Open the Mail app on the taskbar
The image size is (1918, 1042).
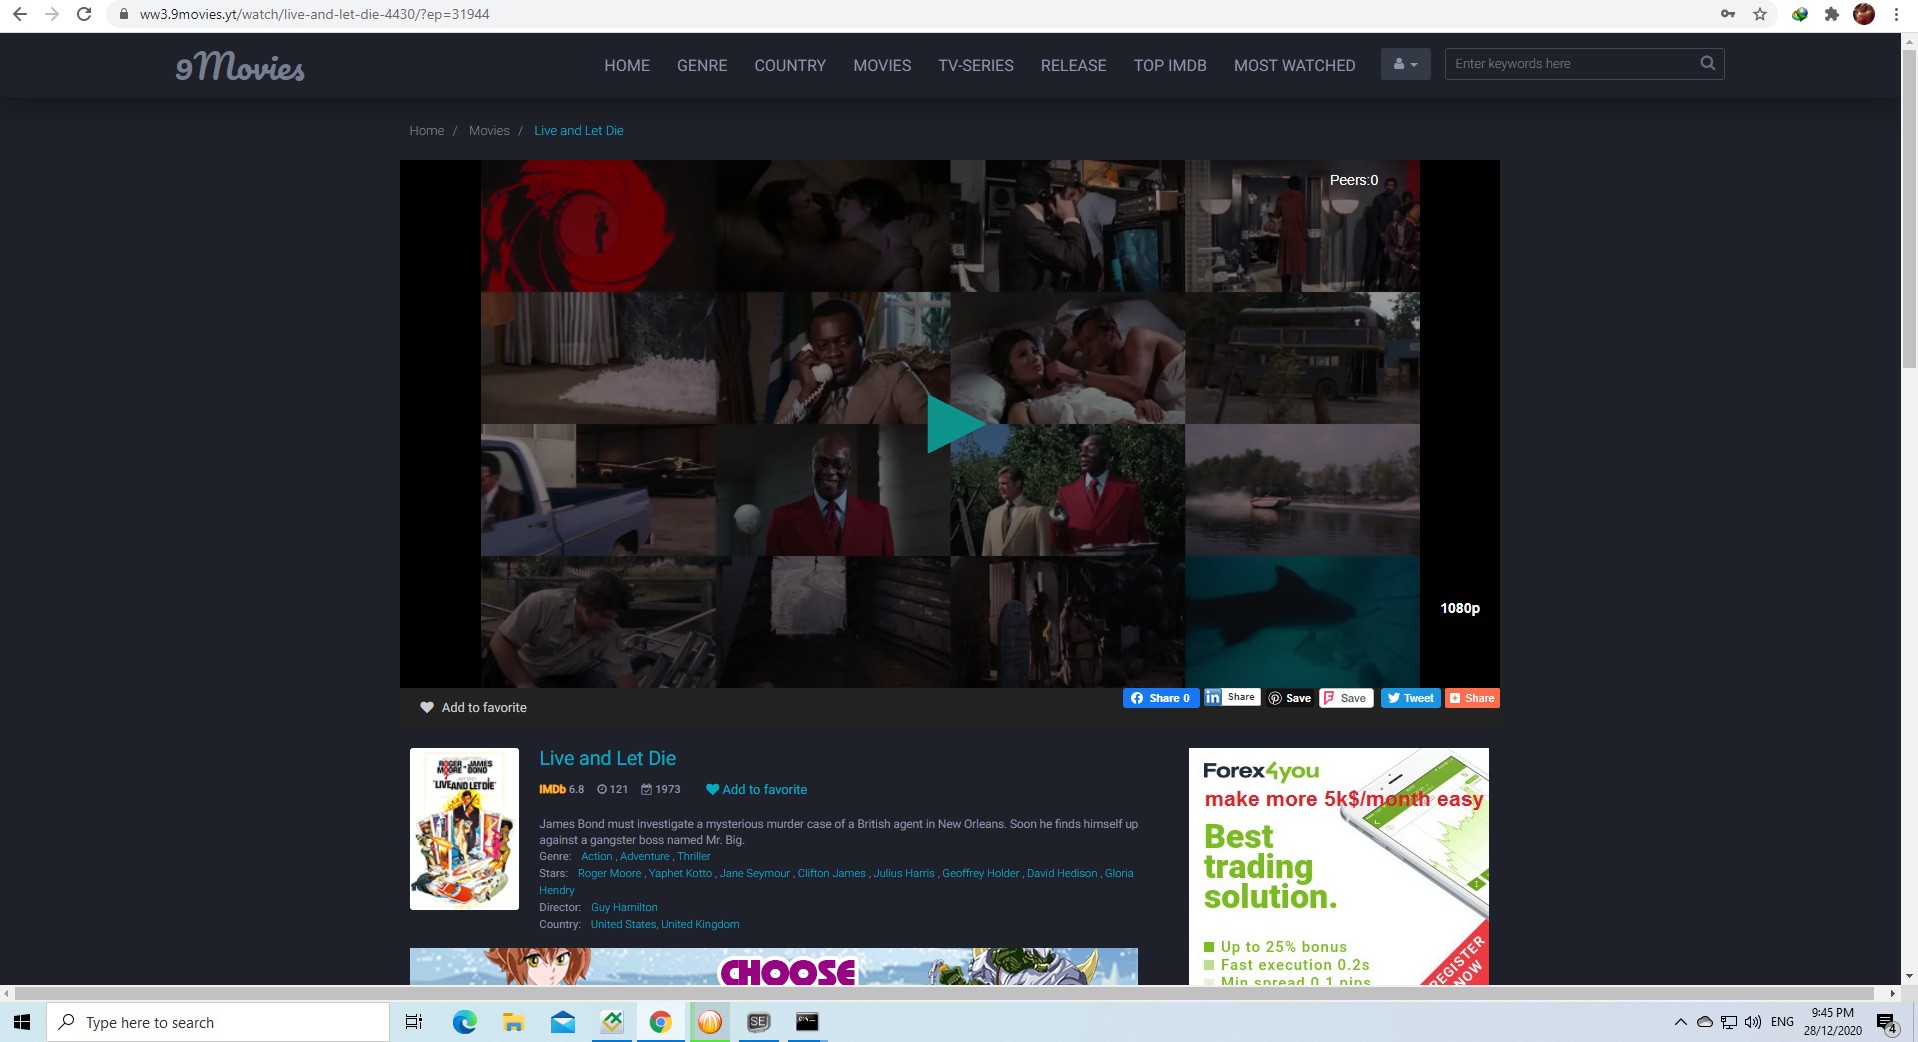point(563,1022)
